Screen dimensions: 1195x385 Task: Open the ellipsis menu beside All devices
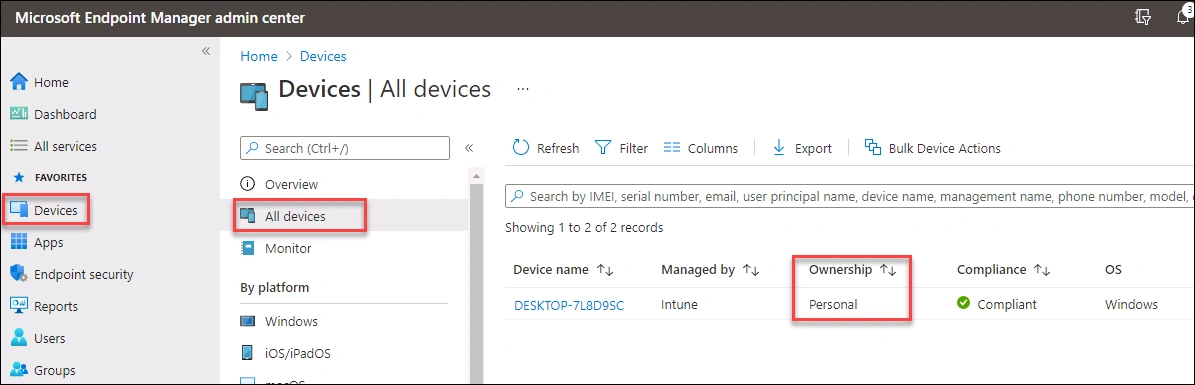click(x=523, y=88)
